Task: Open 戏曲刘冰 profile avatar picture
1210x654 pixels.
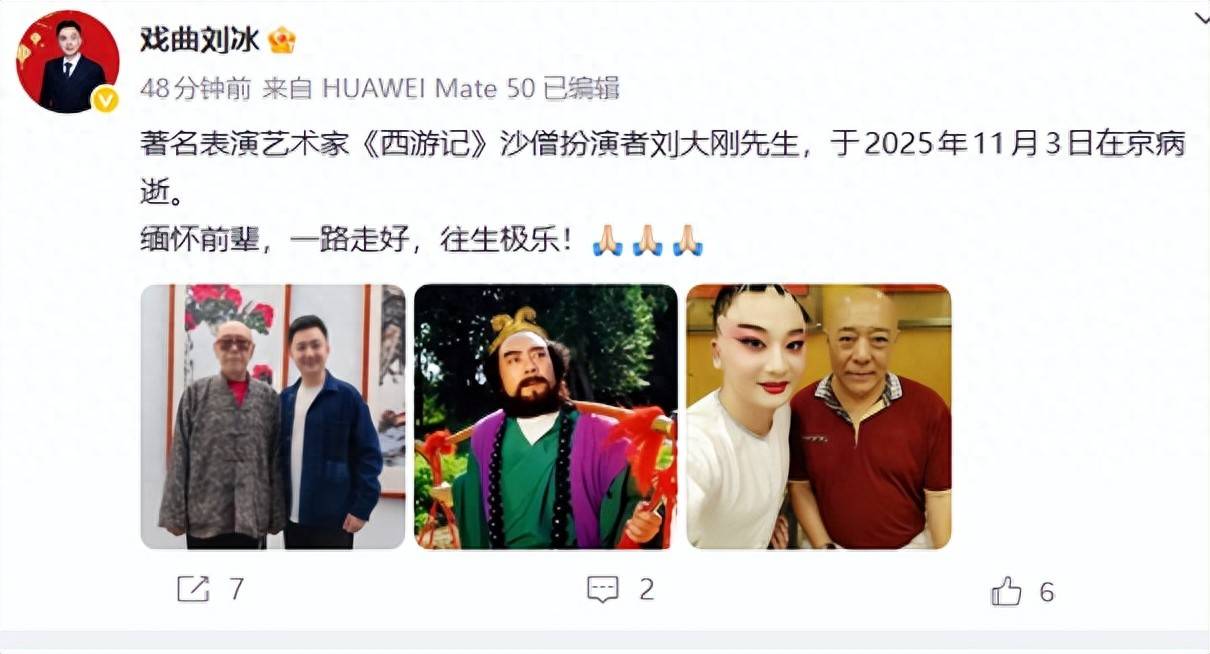Action: [x=68, y=62]
